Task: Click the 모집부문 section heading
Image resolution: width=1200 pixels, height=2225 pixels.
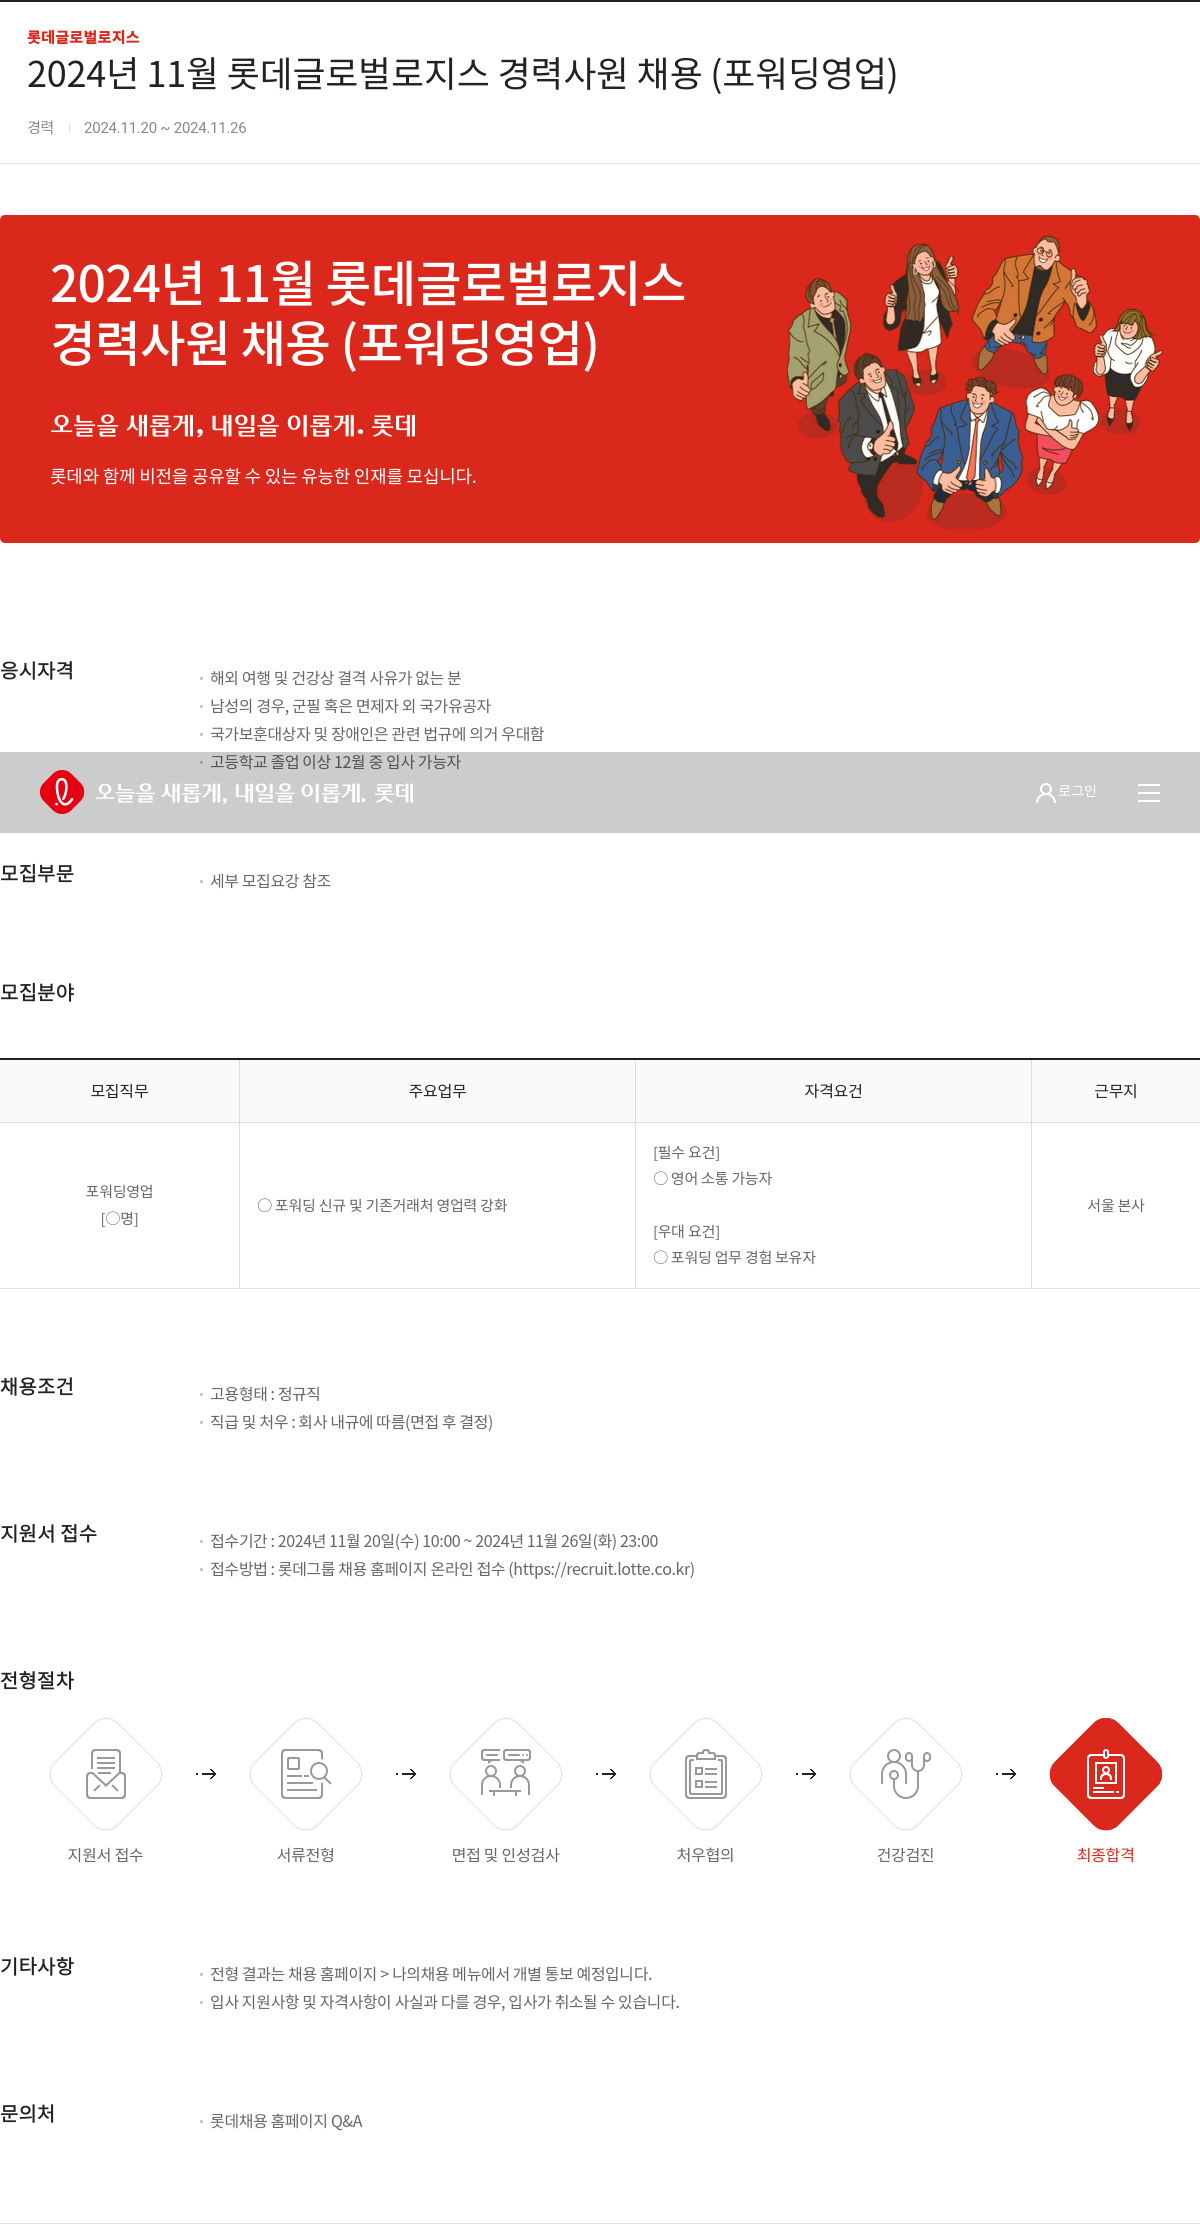Action: (37, 873)
